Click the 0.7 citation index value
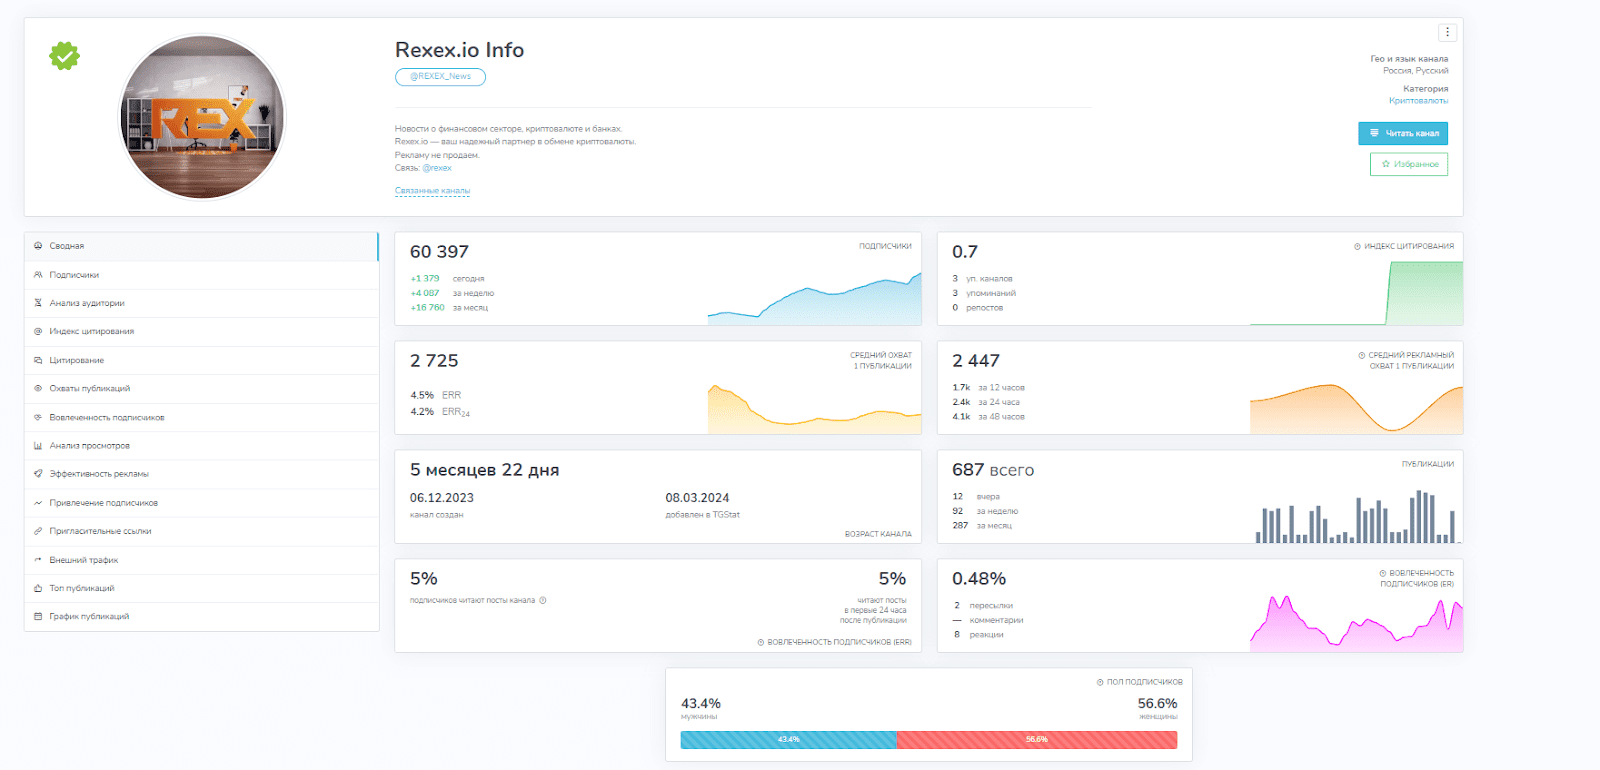Viewport: 1600px width, 770px height. (x=965, y=252)
